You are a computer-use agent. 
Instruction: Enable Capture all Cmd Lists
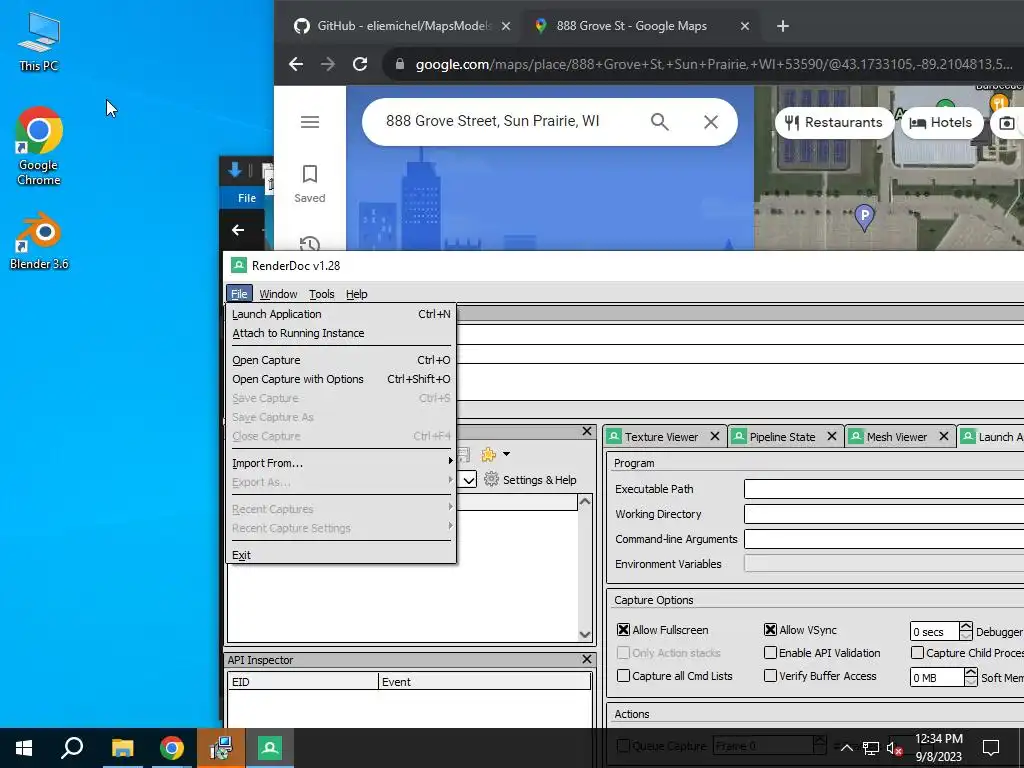coord(624,676)
